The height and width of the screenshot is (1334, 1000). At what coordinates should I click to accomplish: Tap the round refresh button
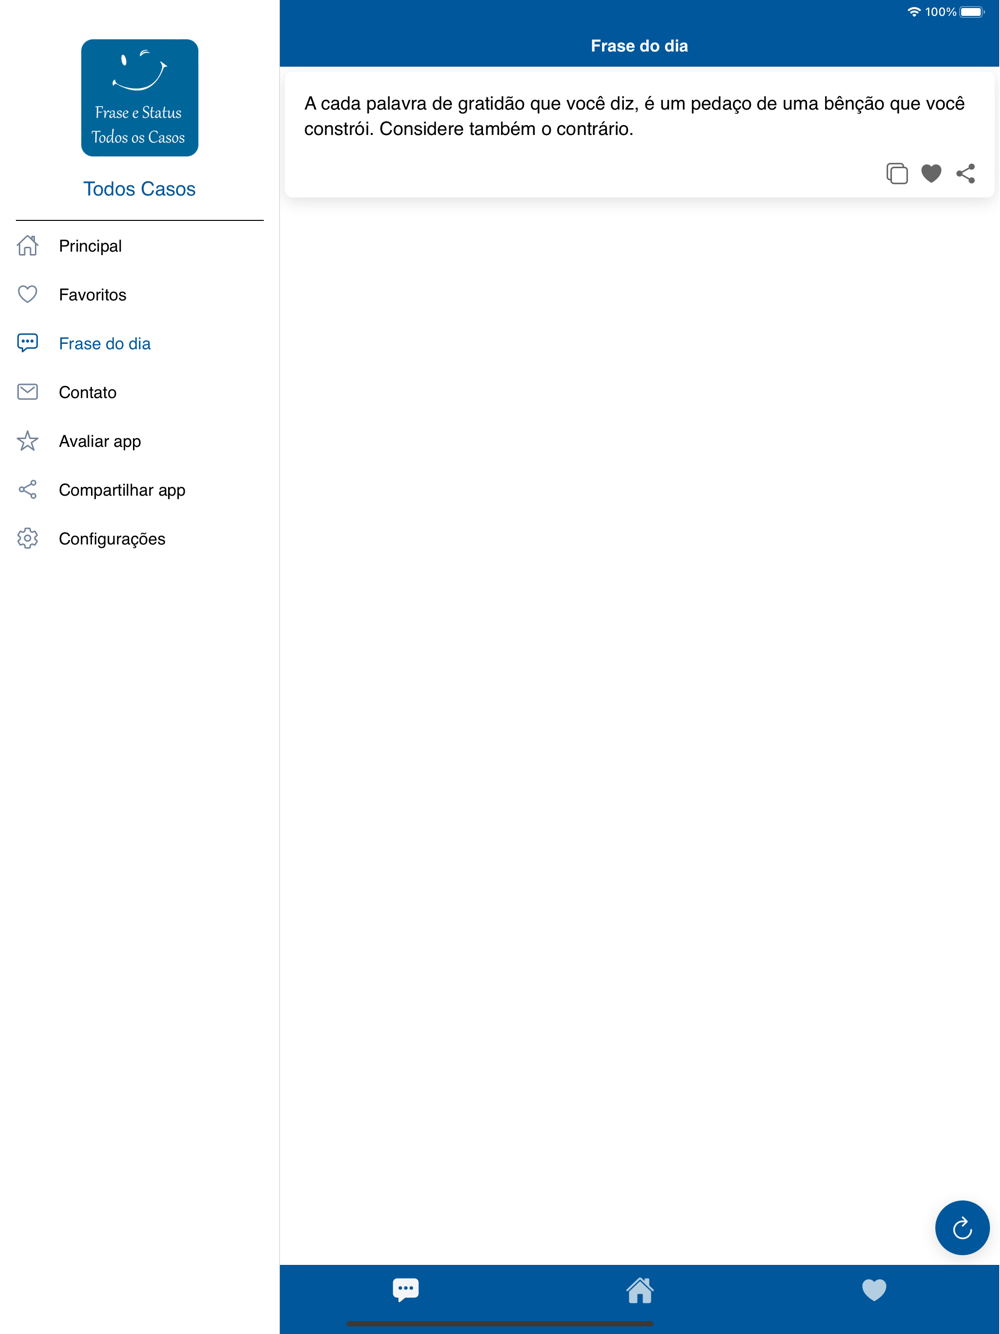(962, 1227)
